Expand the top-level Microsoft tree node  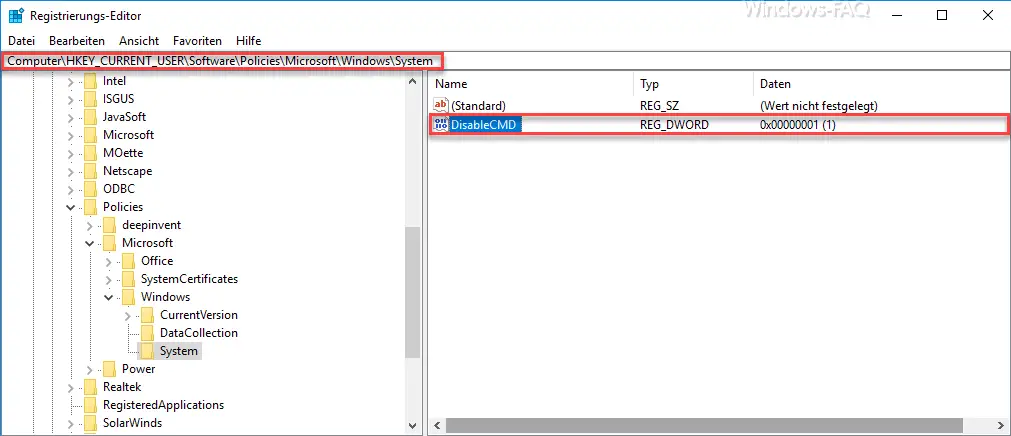(x=71, y=135)
